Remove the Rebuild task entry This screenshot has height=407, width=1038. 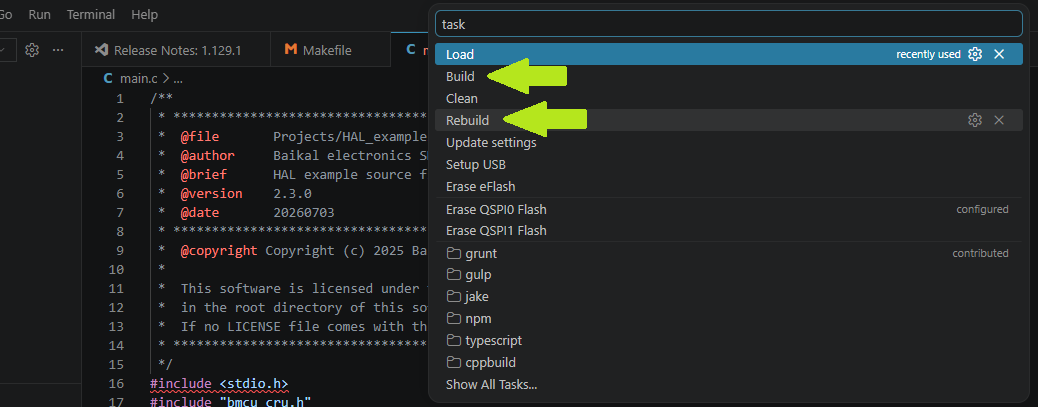coord(999,120)
